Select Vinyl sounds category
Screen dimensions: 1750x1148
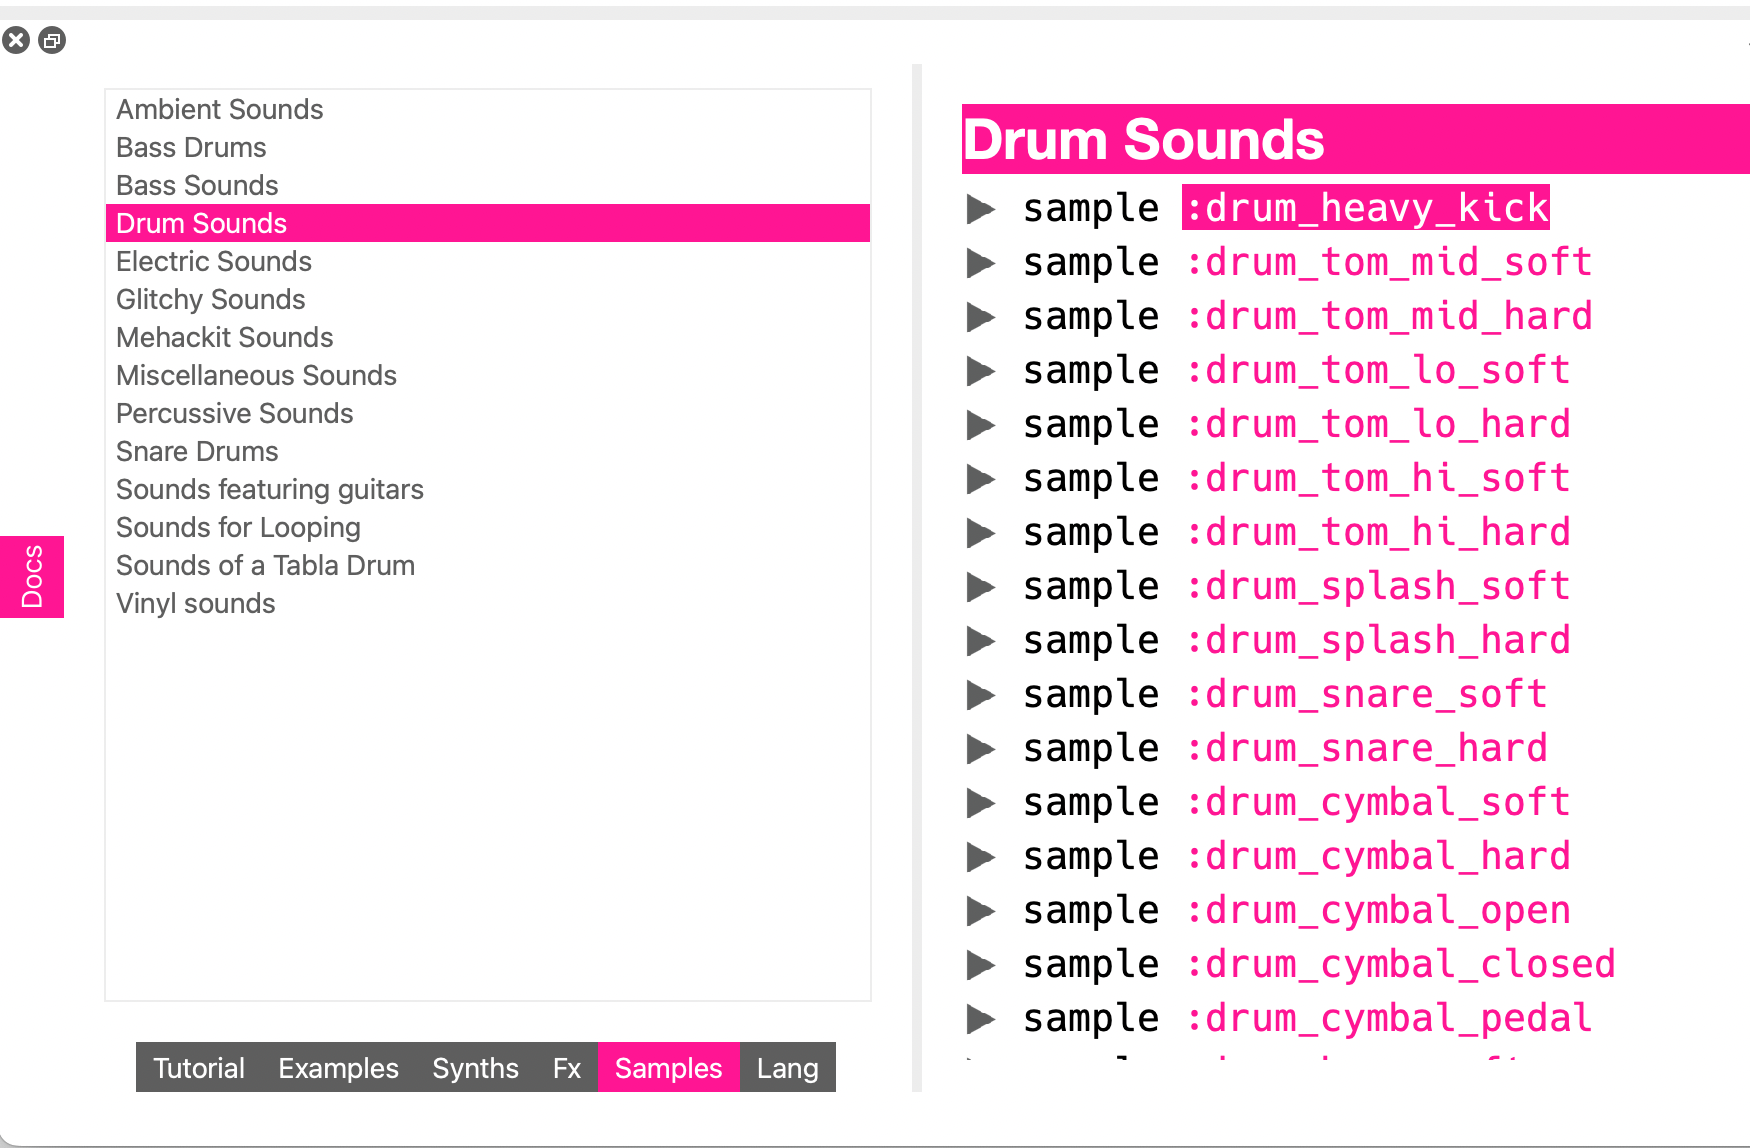click(488, 603)
